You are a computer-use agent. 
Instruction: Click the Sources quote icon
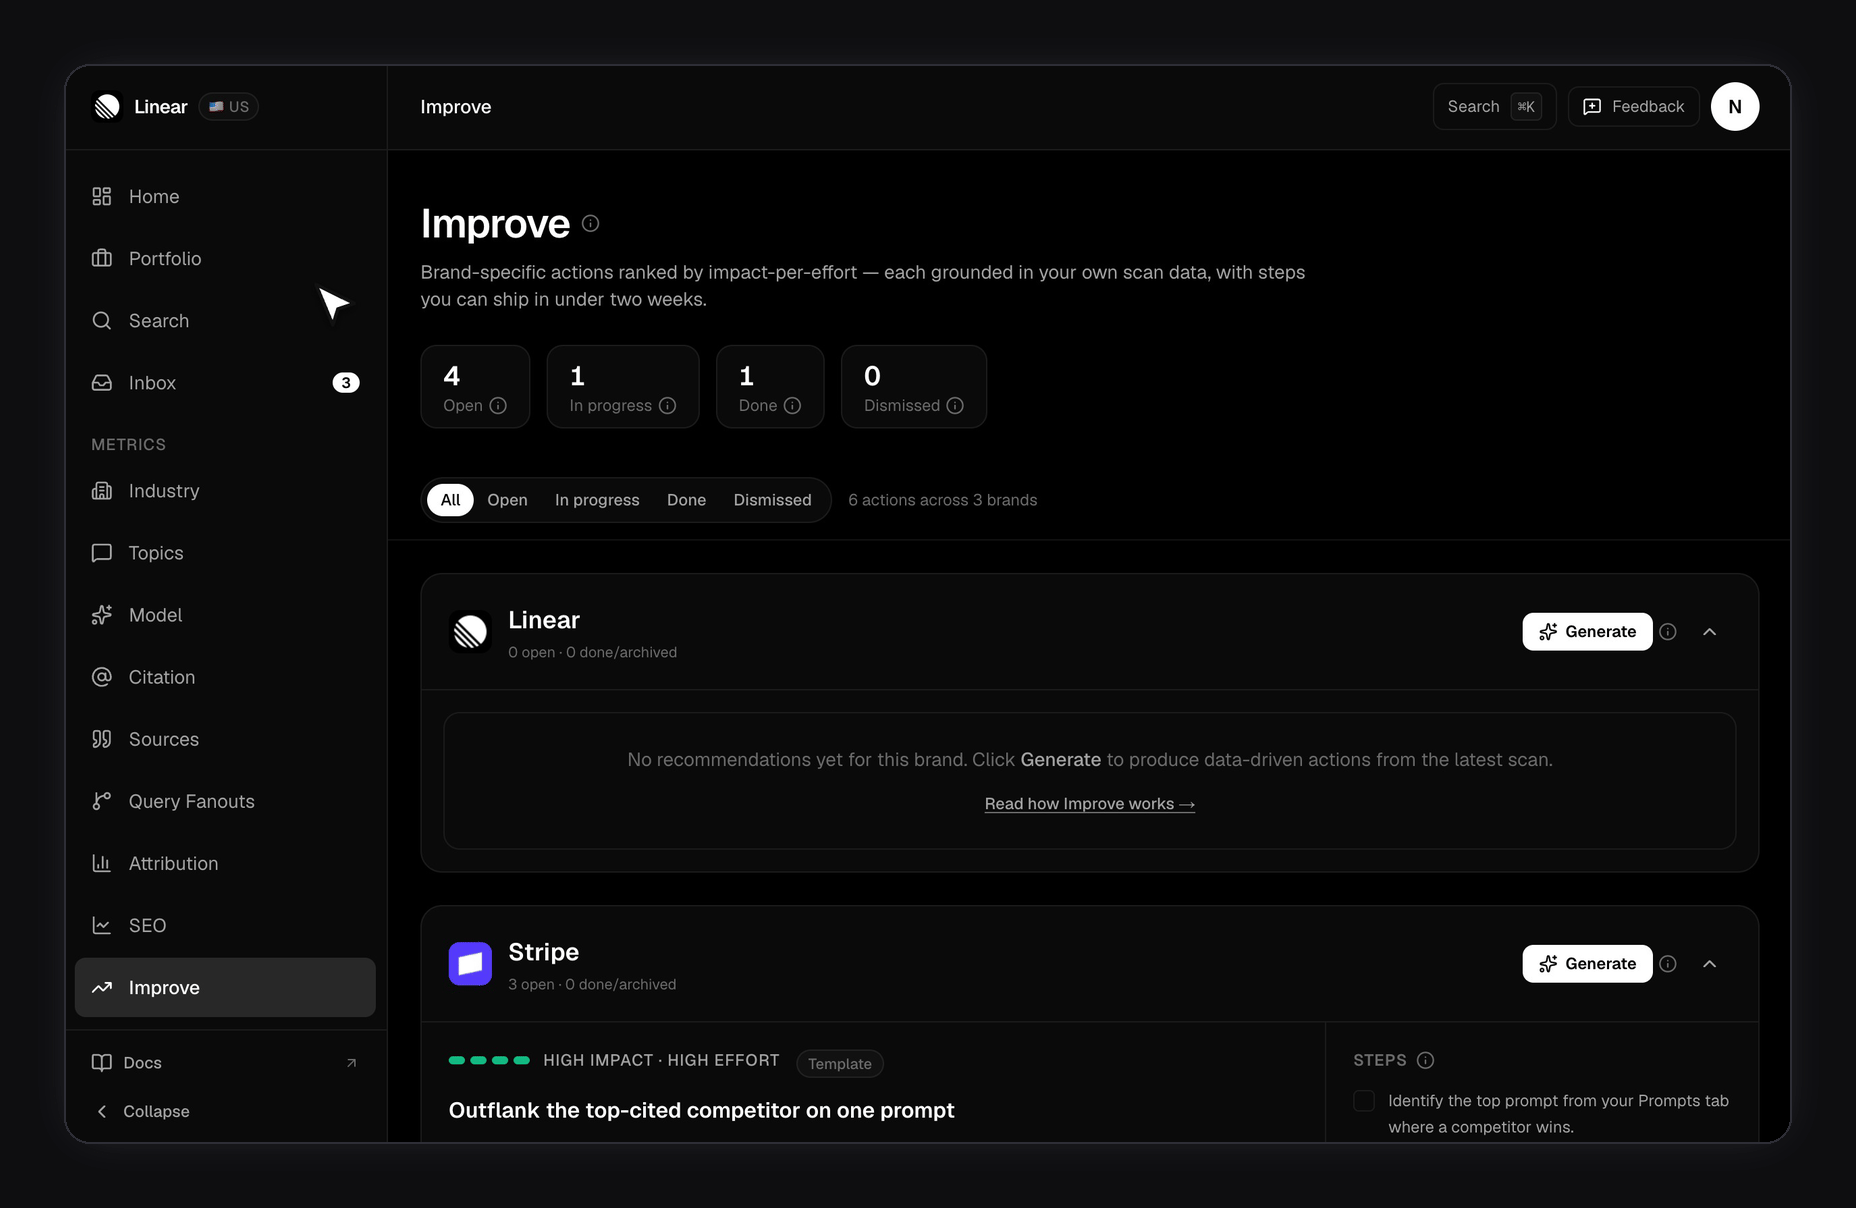(x=102, y=739)
